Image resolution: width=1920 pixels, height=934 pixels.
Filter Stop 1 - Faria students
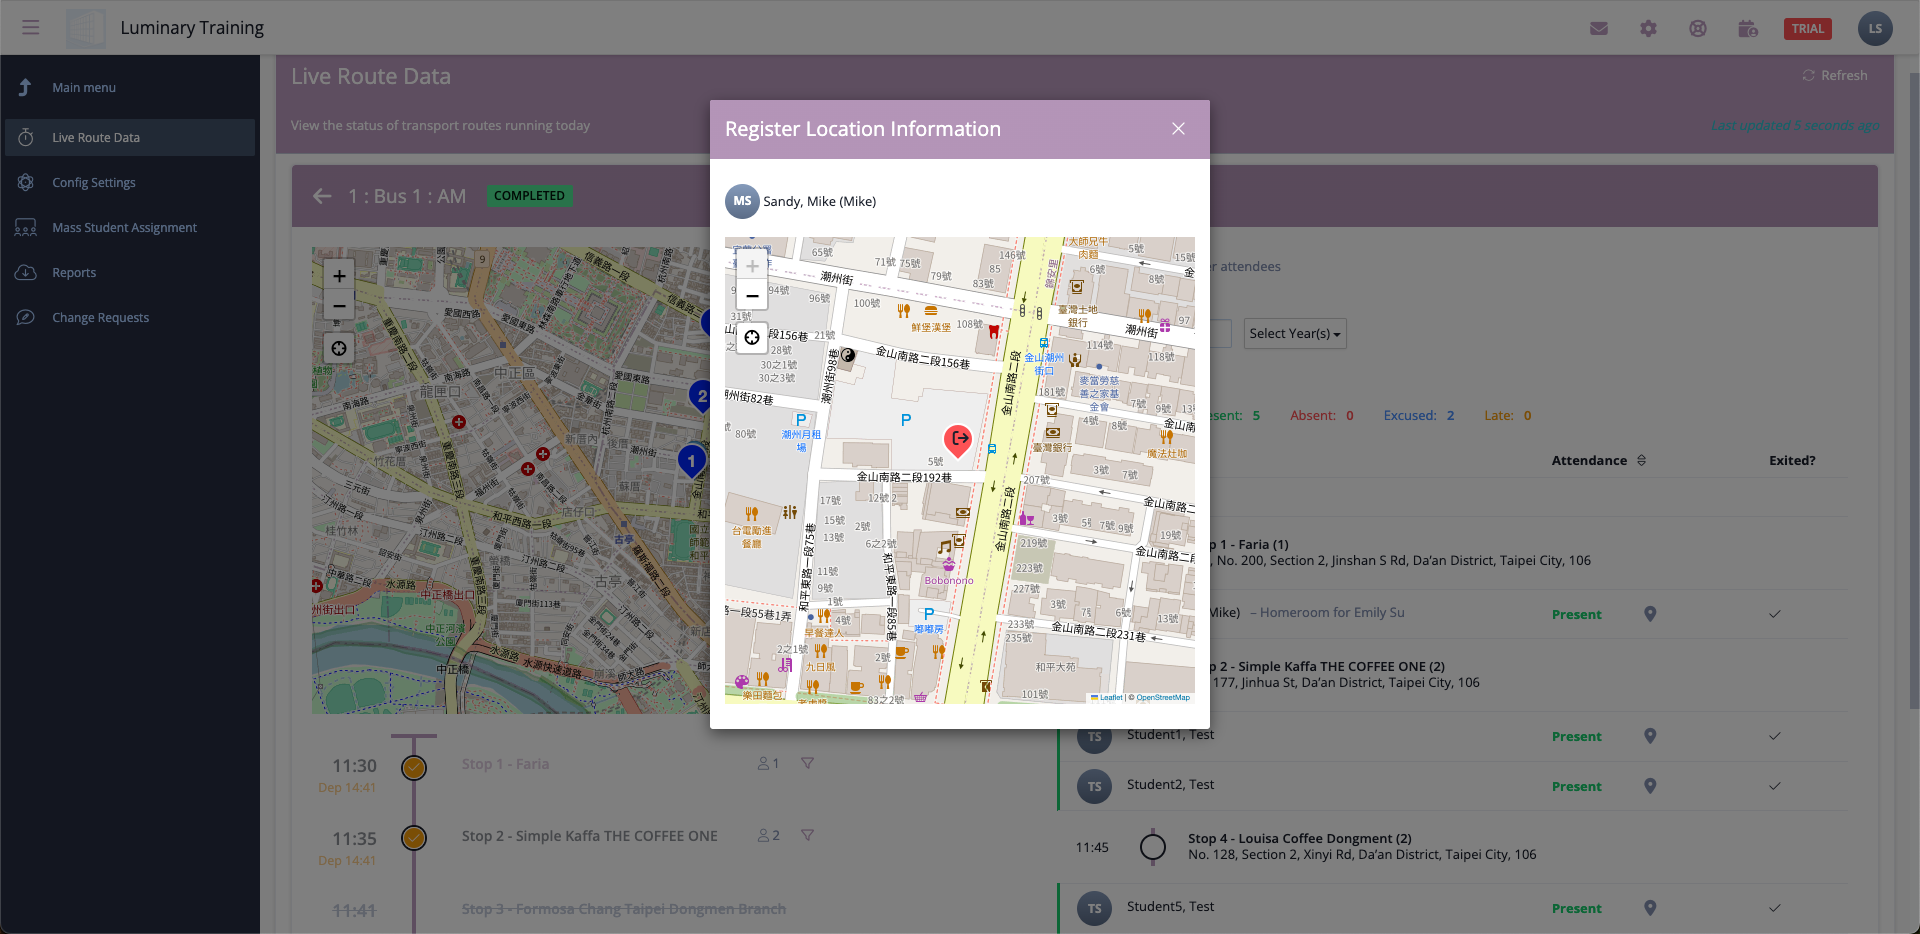(807, 763)
